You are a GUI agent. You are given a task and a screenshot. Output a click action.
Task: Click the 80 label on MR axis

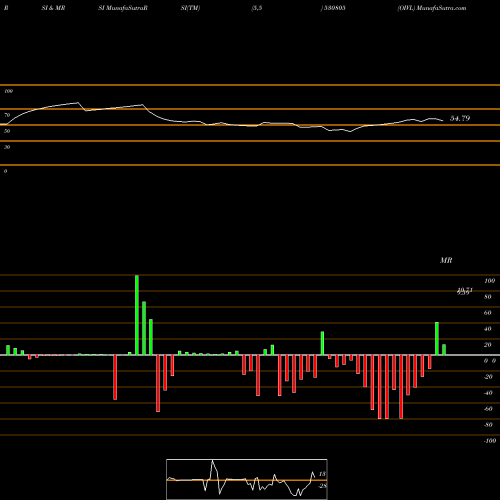(x=488, y=297)
